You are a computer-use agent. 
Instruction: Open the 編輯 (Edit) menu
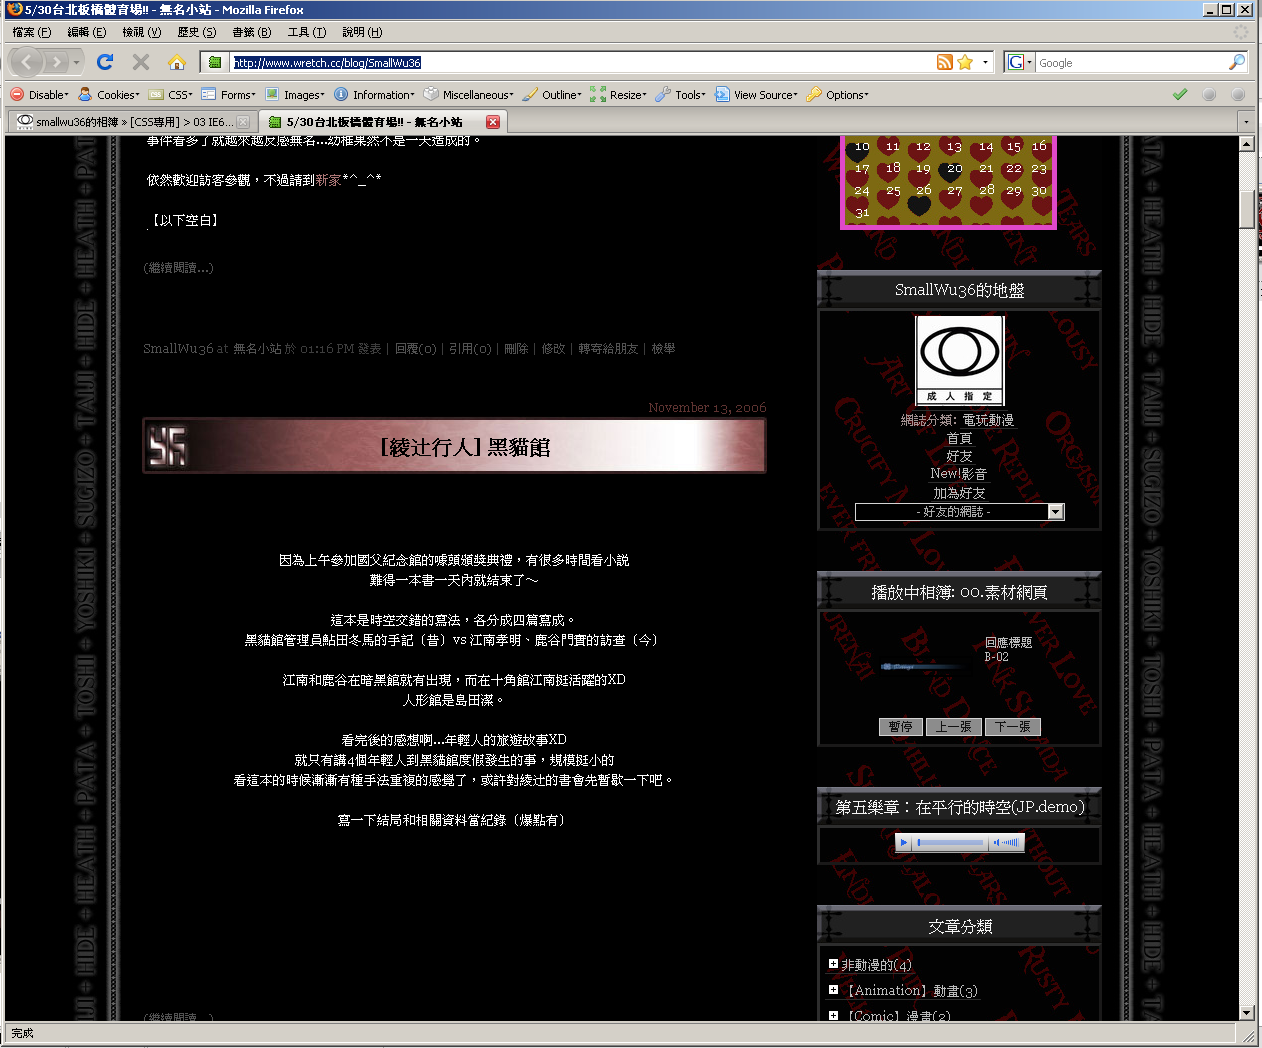pyautogui.click(x=86, y=32)
